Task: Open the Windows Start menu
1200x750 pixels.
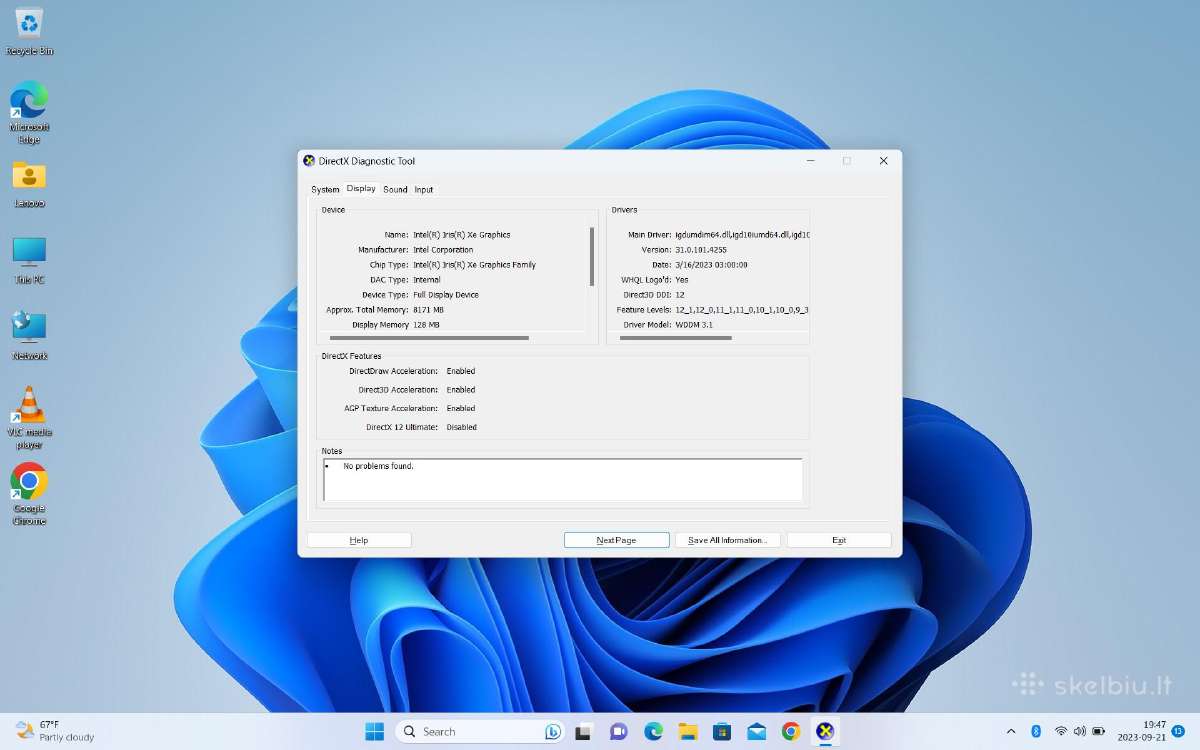Action: pyautogui.click(x=374, y=731)
